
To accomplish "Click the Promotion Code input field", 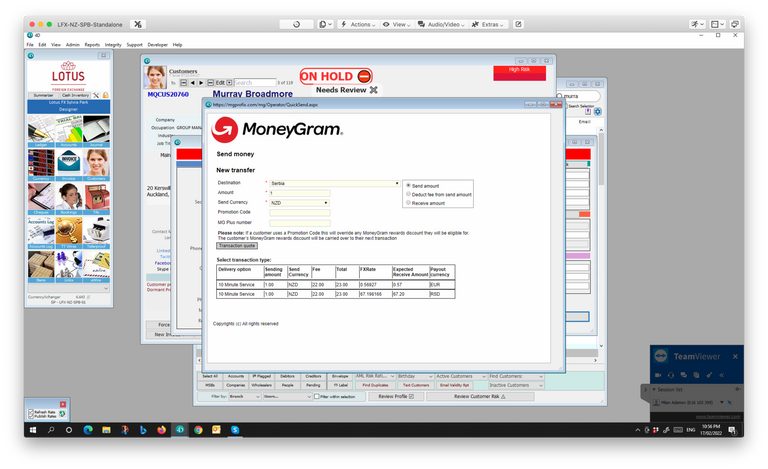I will pos(300,212).
